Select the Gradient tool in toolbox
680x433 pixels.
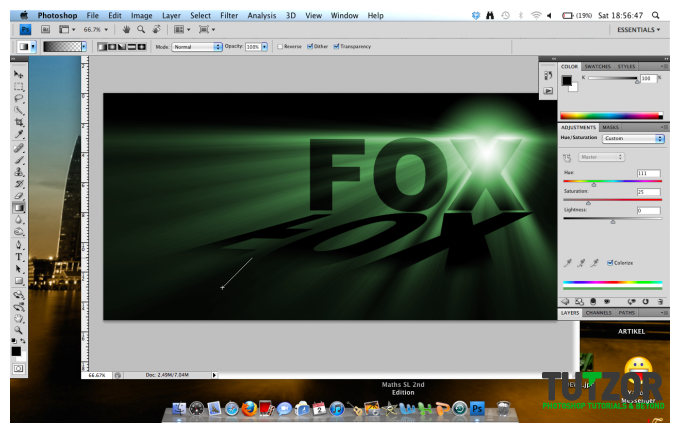click(19, 208)
